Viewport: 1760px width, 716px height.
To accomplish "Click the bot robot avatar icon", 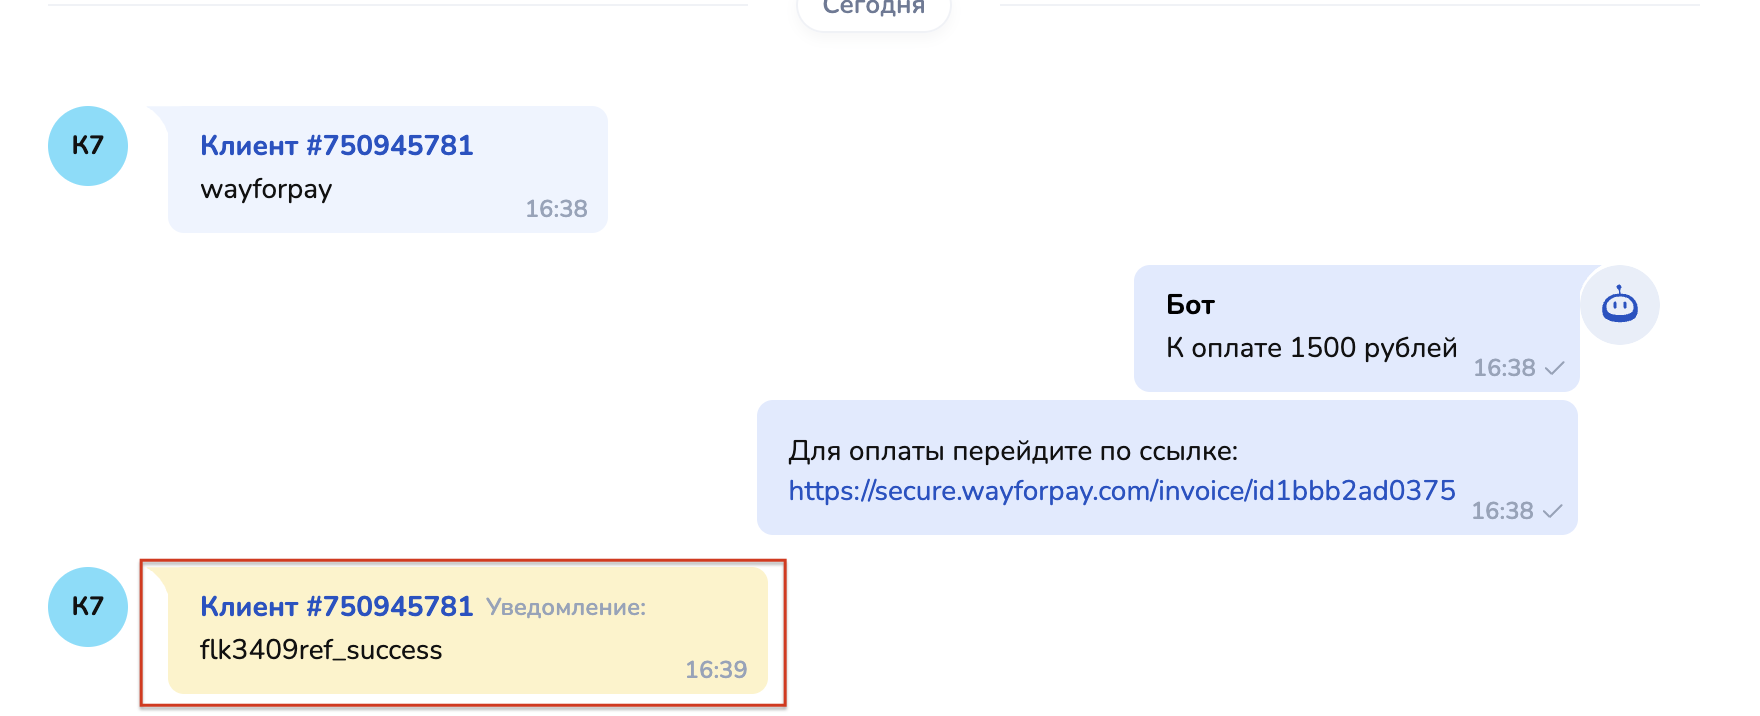I will click(1619, 305).
